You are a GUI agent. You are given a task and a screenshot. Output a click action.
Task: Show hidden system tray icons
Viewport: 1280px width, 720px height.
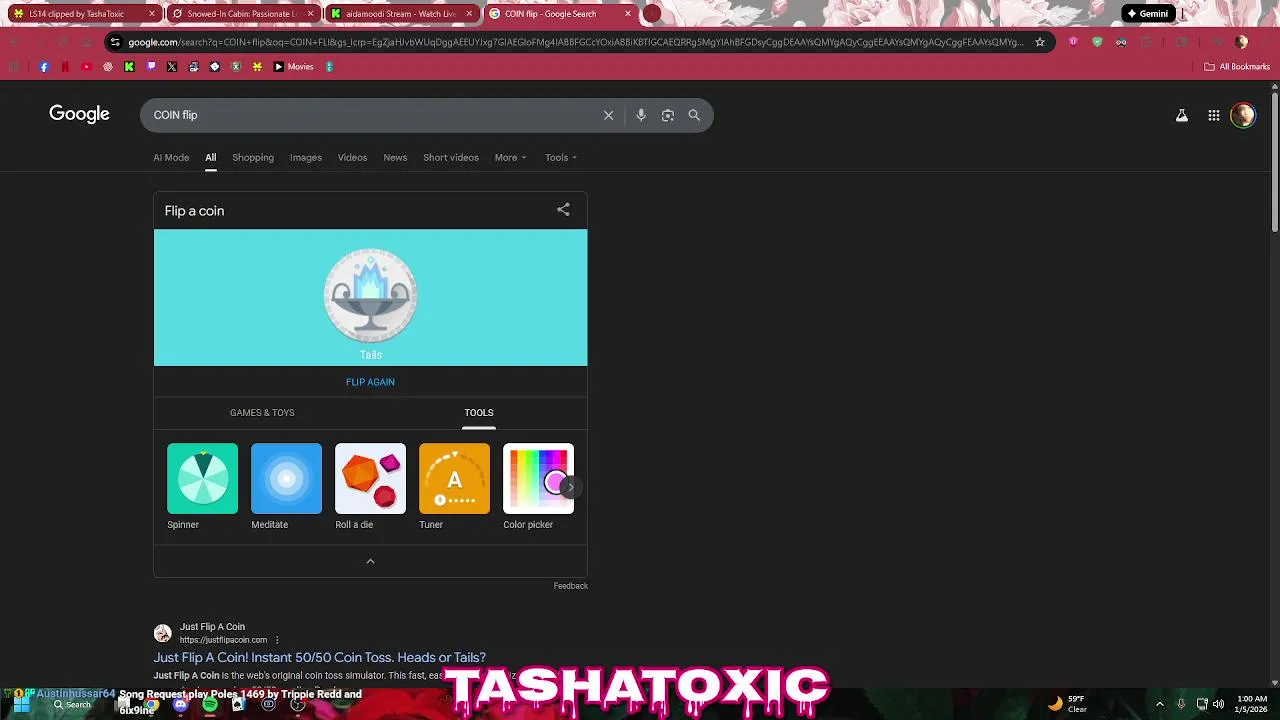1160,704
